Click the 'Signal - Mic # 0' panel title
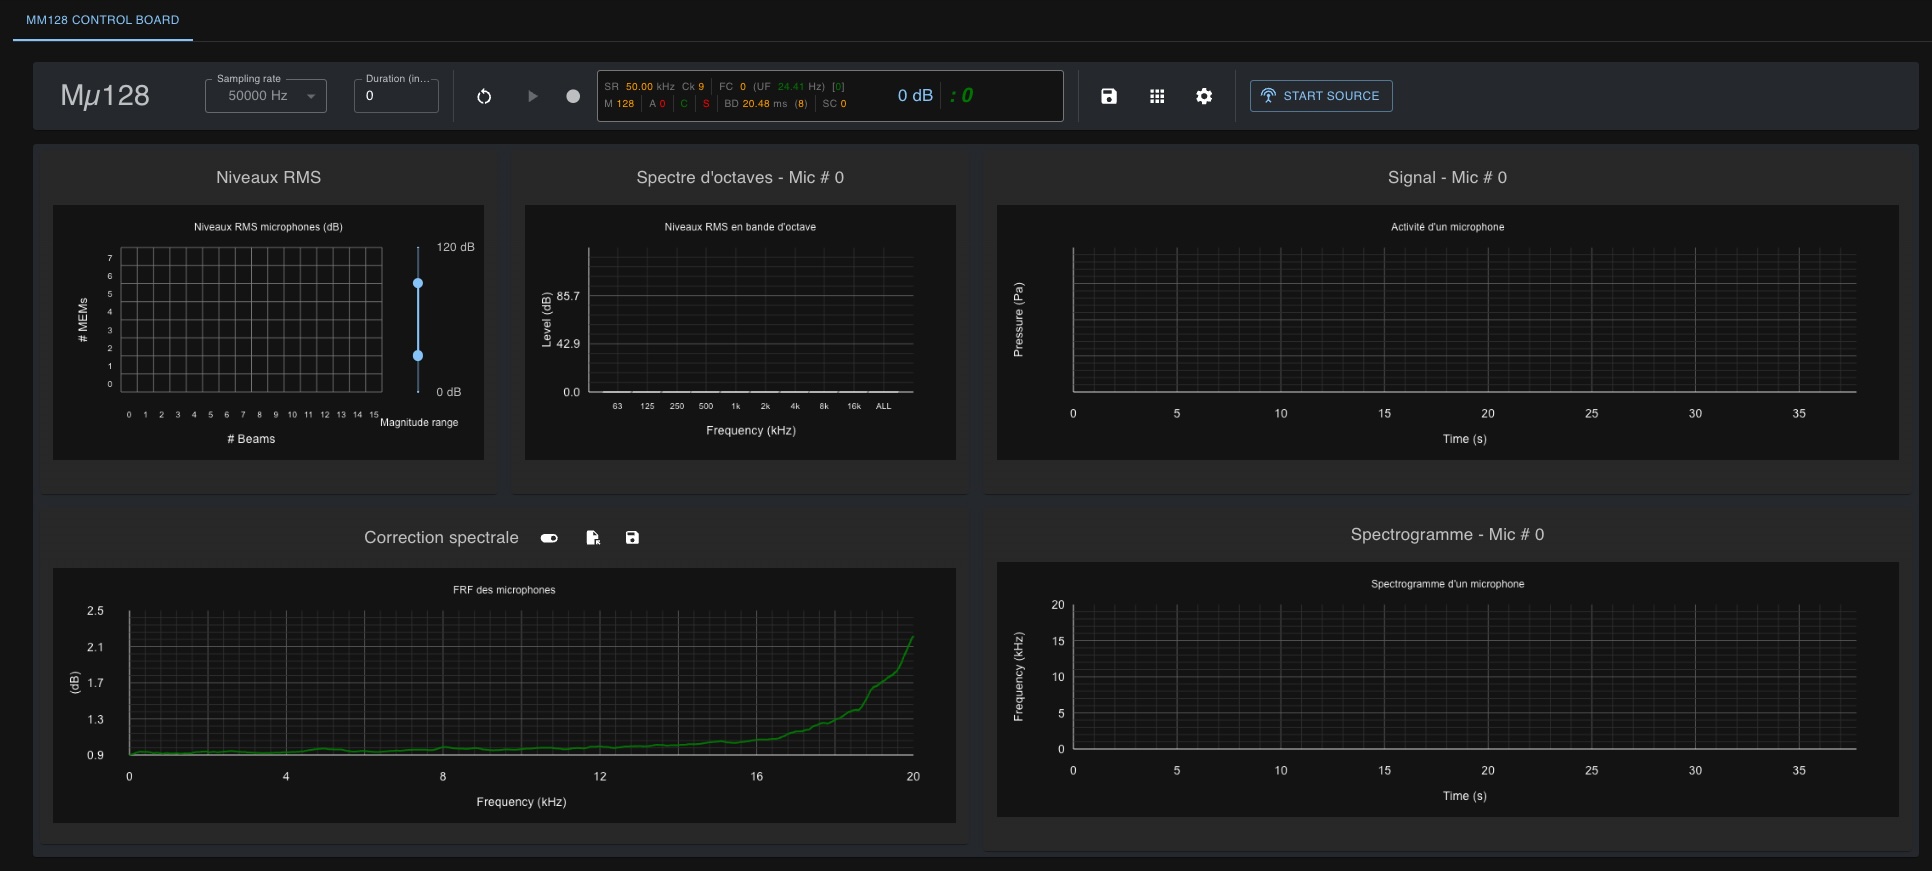This screenshot has height=871, width=1932. [1447, 177]
